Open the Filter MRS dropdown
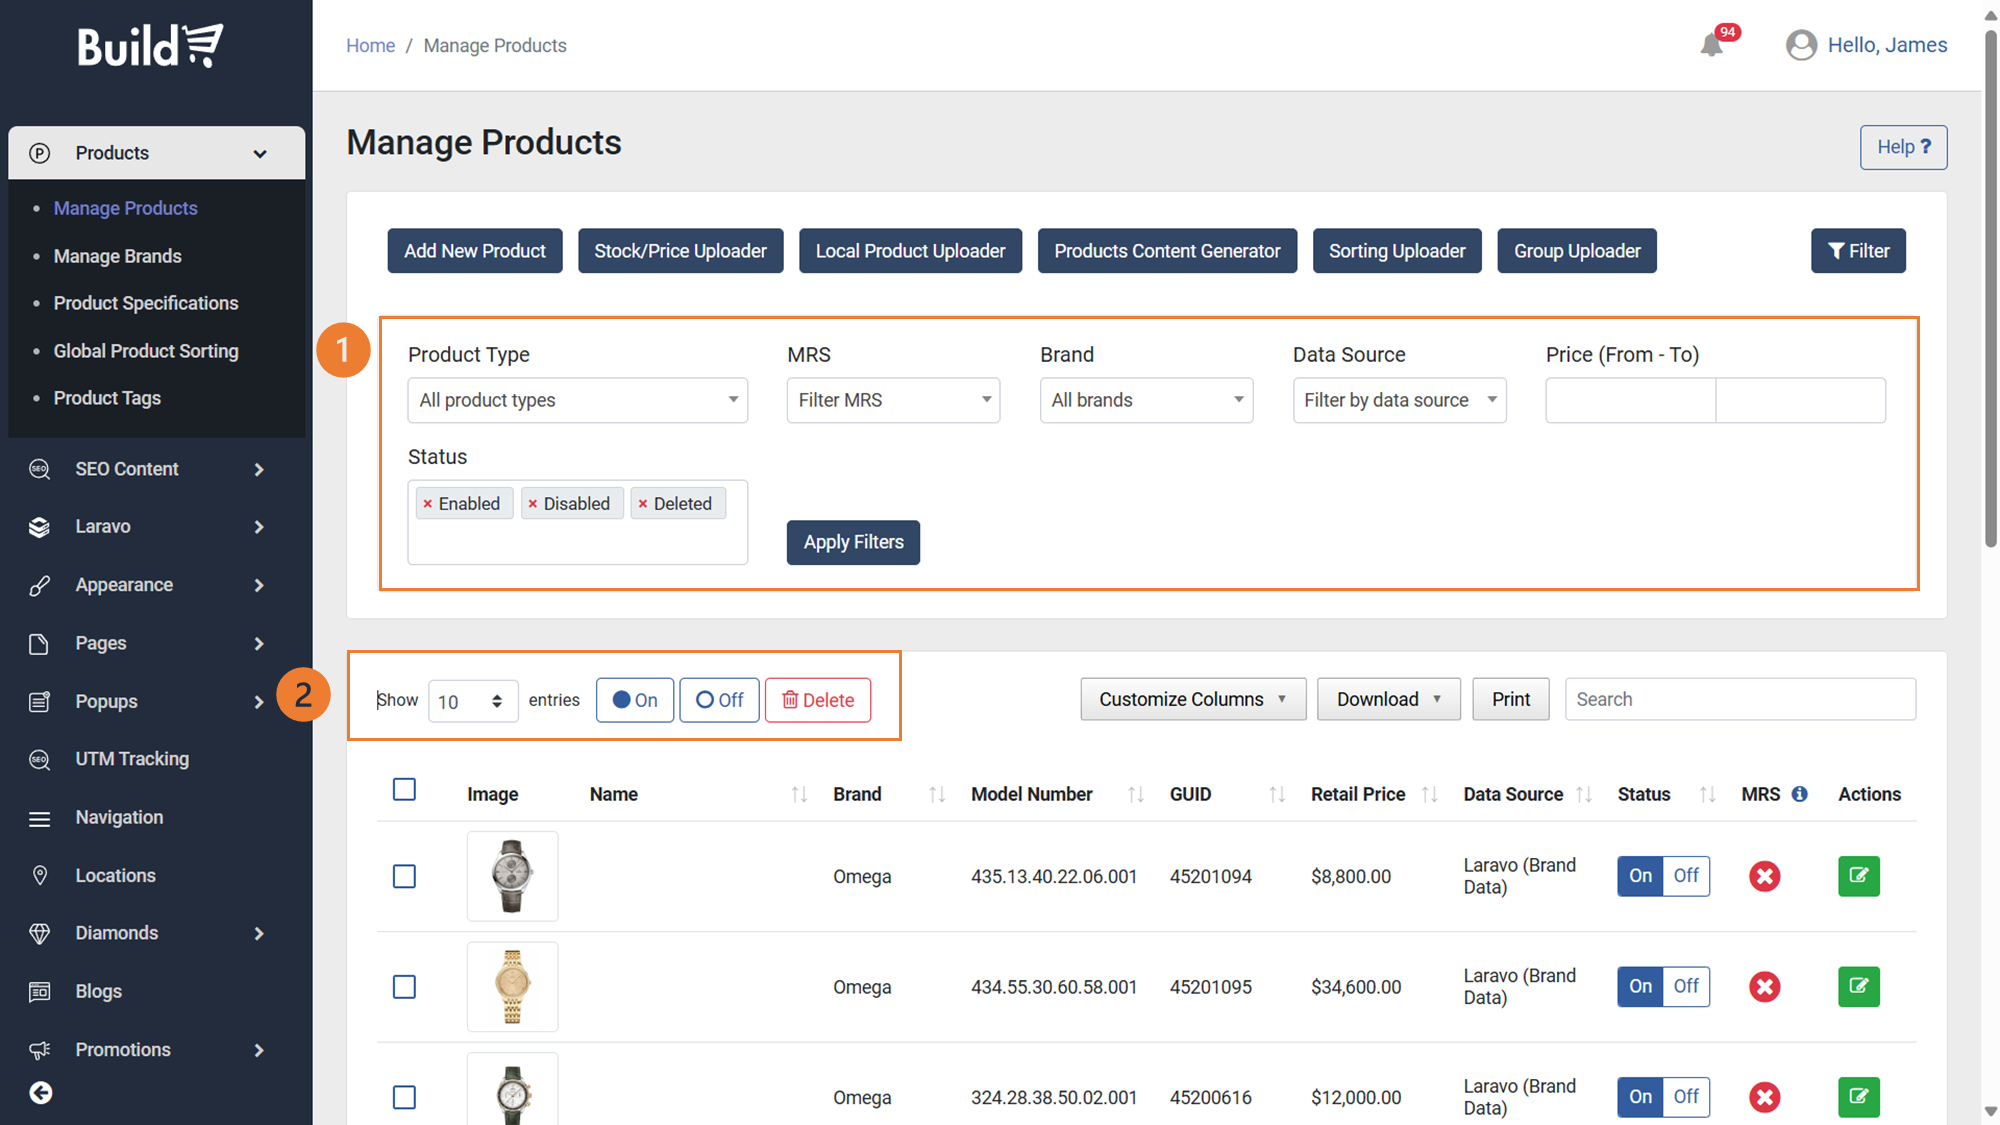The image size is (2000, 1125). tap(893, 400)
